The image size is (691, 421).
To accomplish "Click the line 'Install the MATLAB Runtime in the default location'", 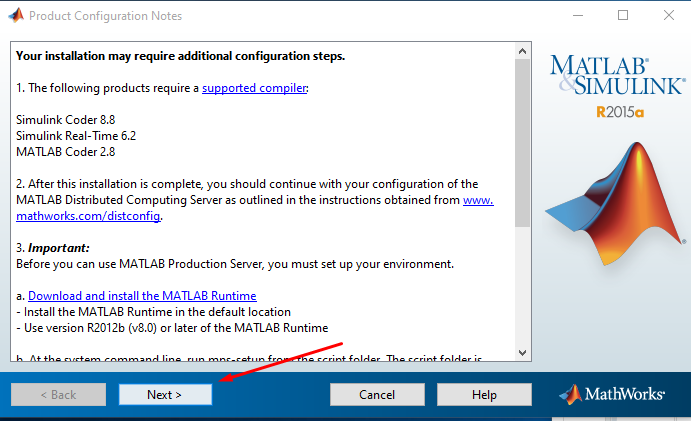I will coord(153,312).
